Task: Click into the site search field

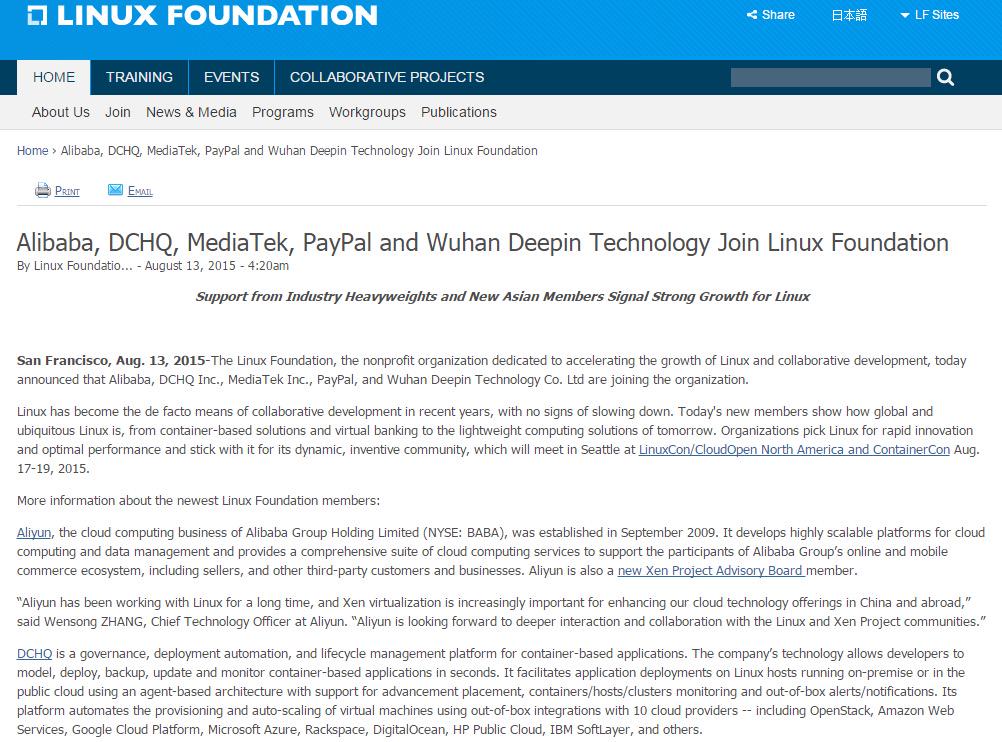Action: [x=830, y=77]
